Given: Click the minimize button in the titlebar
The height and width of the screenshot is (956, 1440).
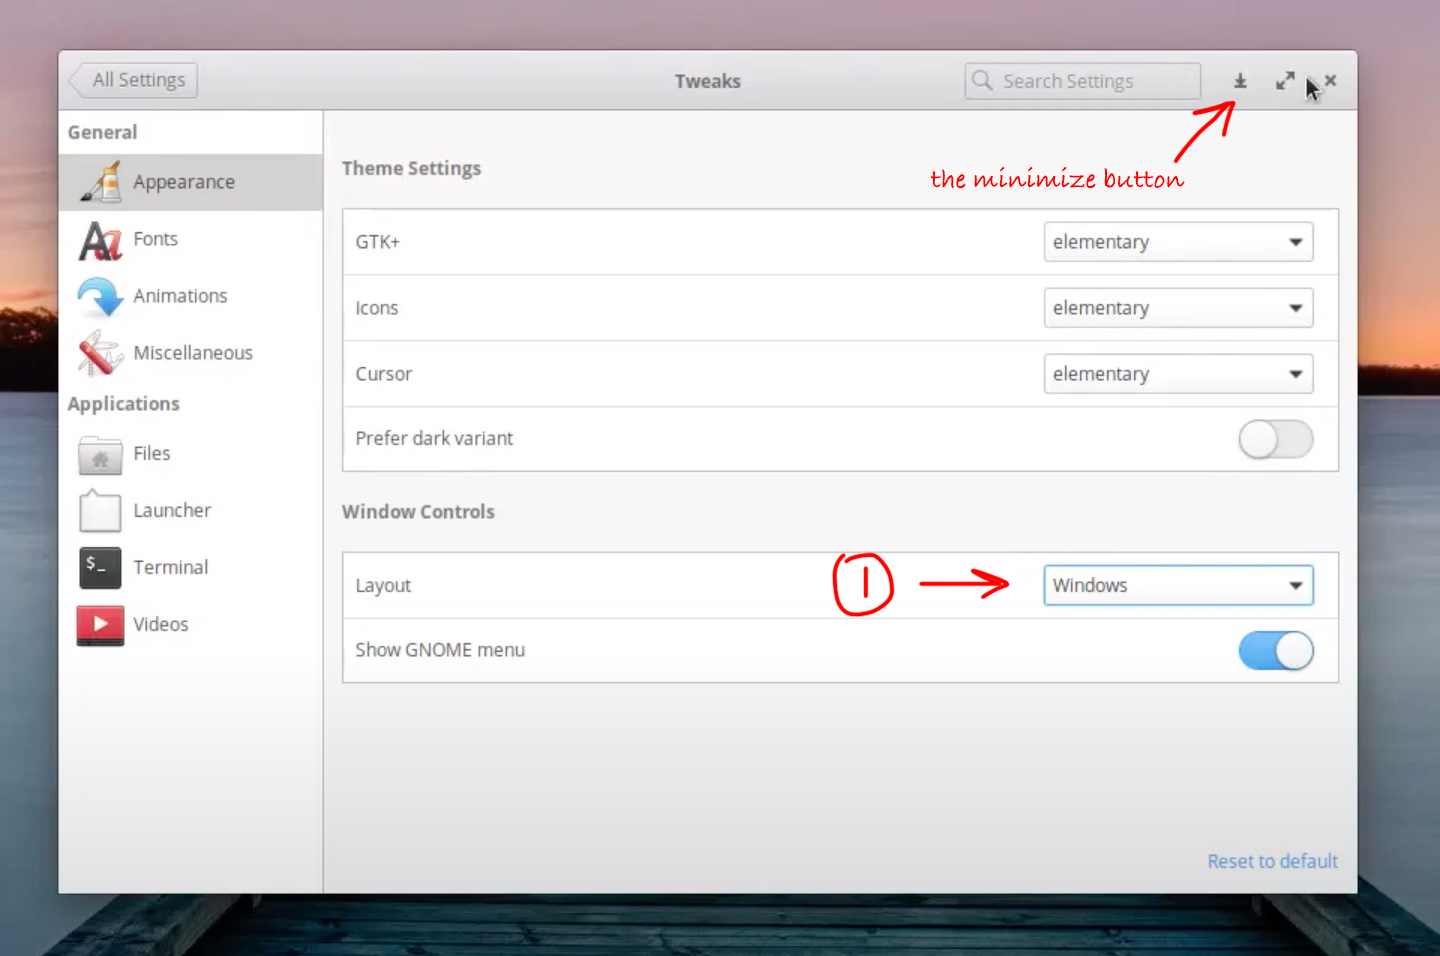Looking at the screenshot, I should click(x=1240, y=81).
